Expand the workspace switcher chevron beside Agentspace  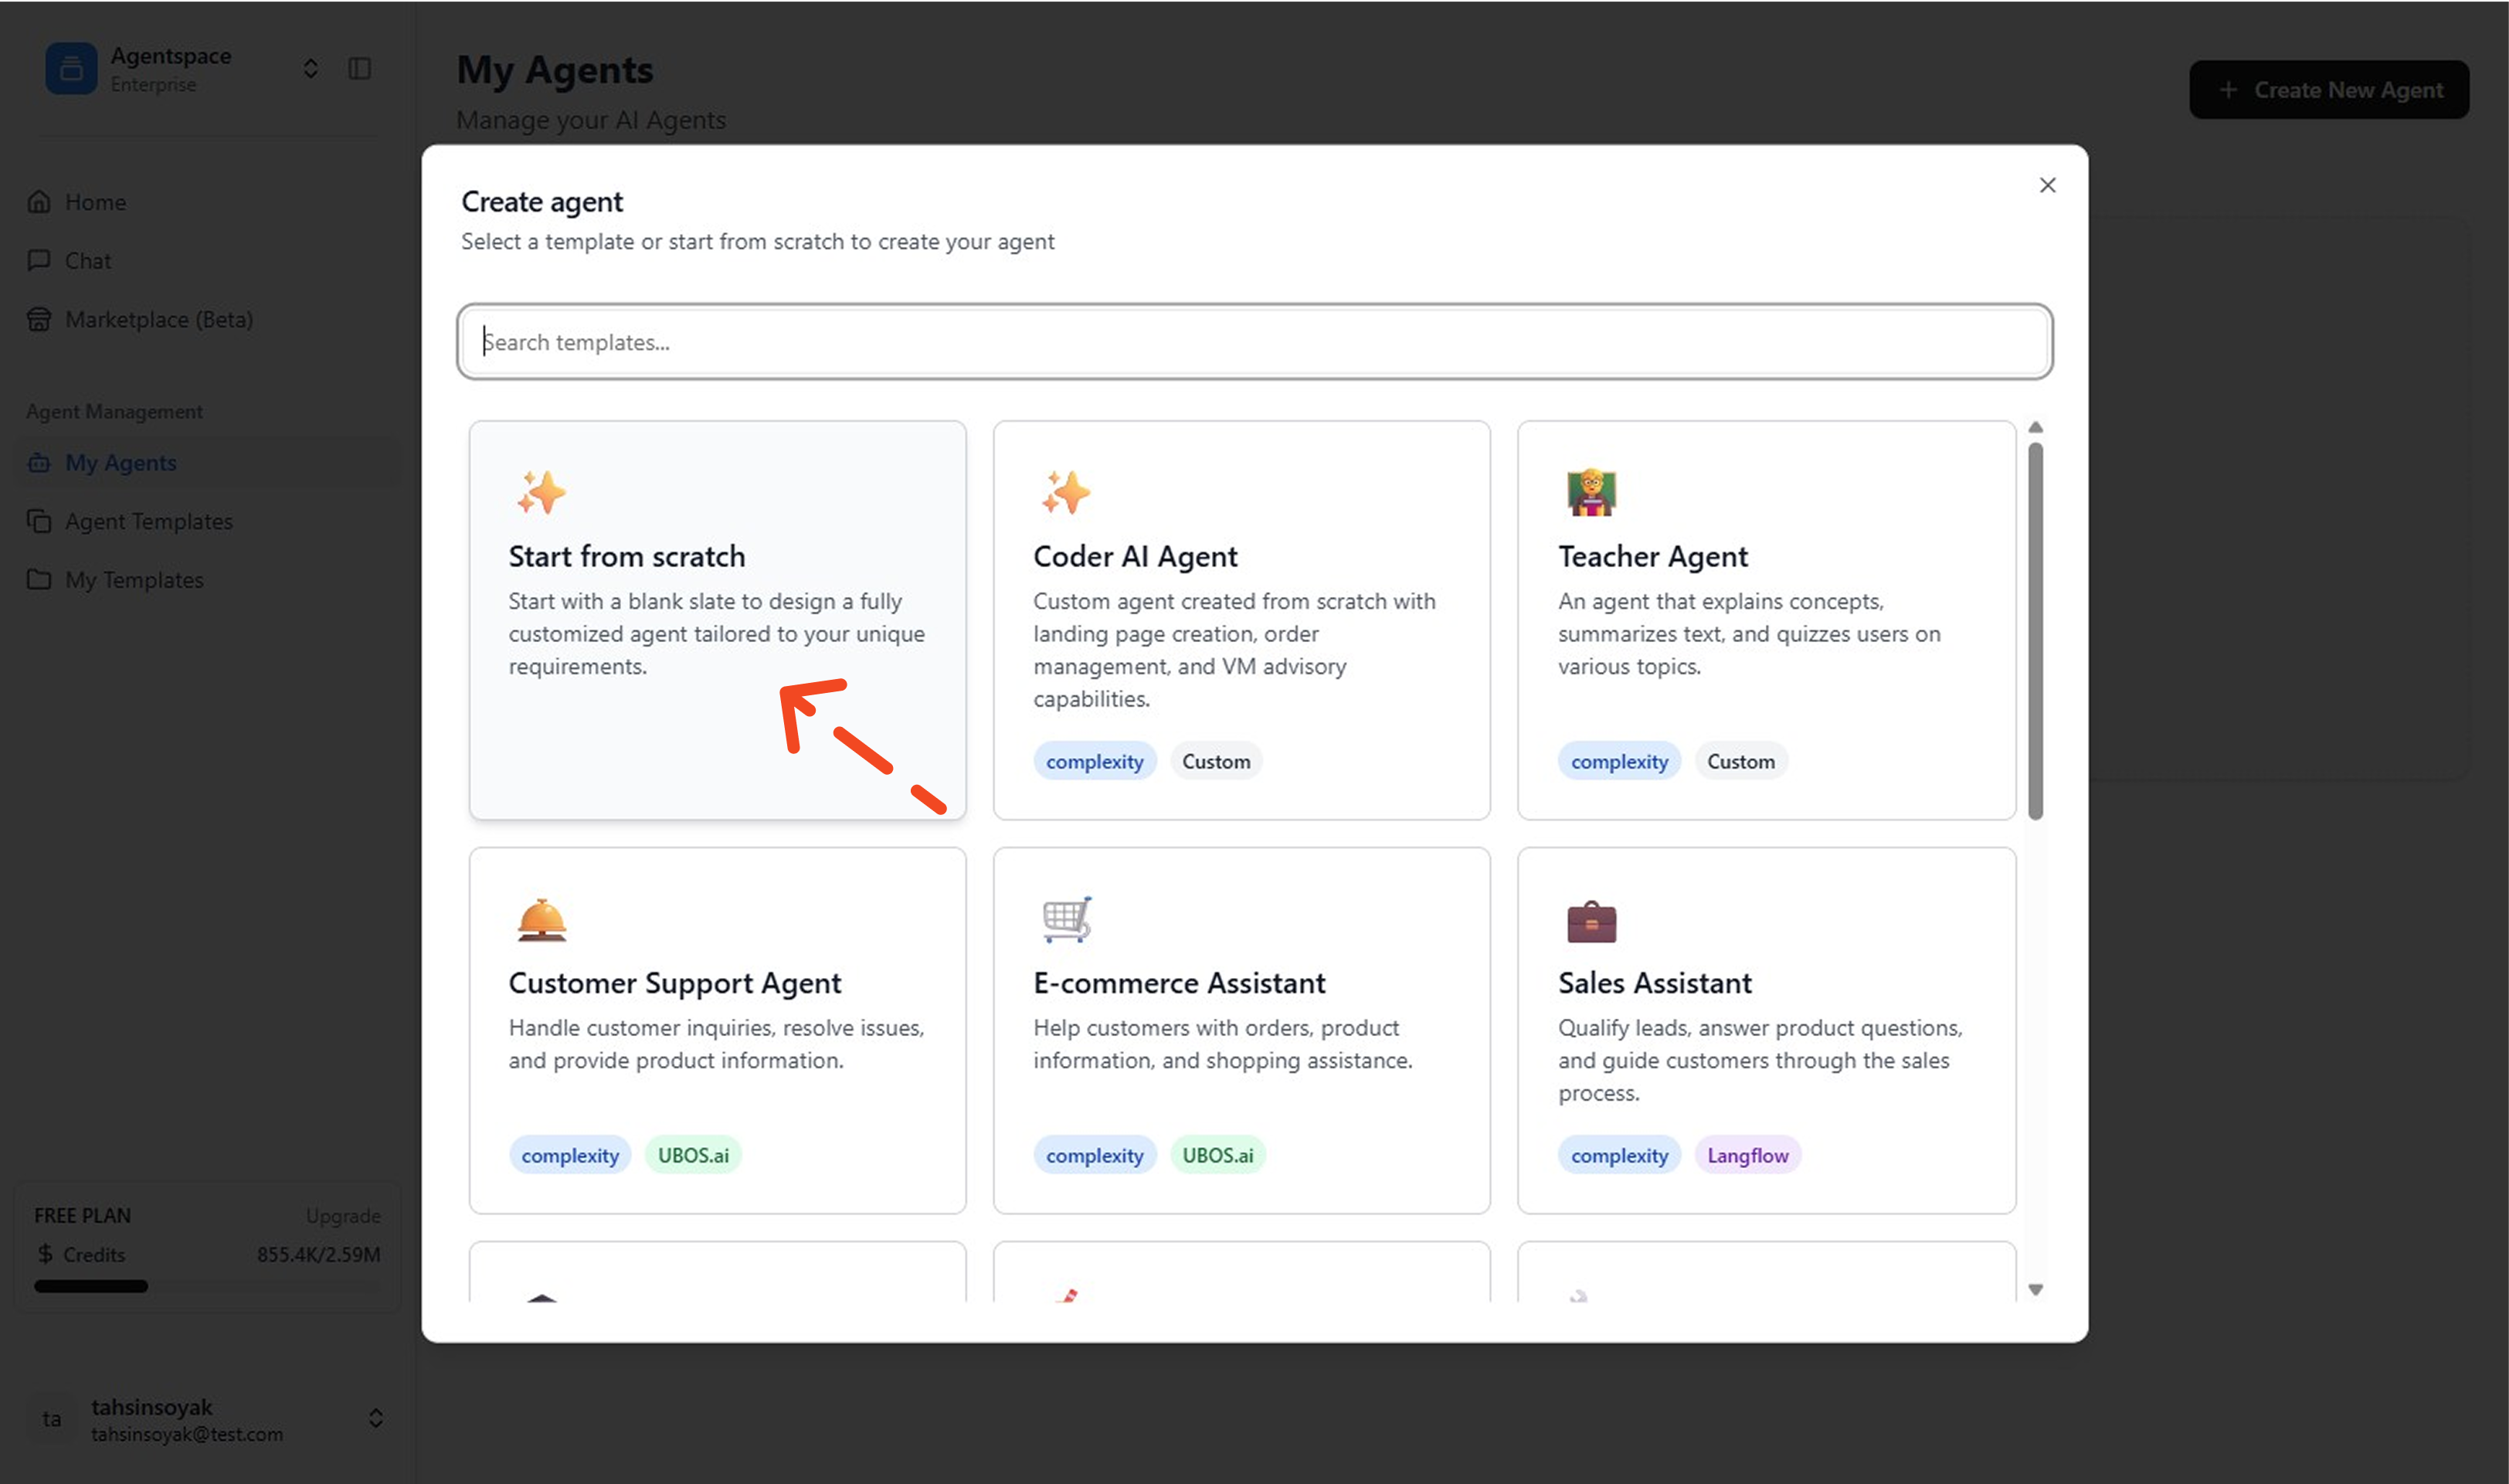(x=310, y=68)
